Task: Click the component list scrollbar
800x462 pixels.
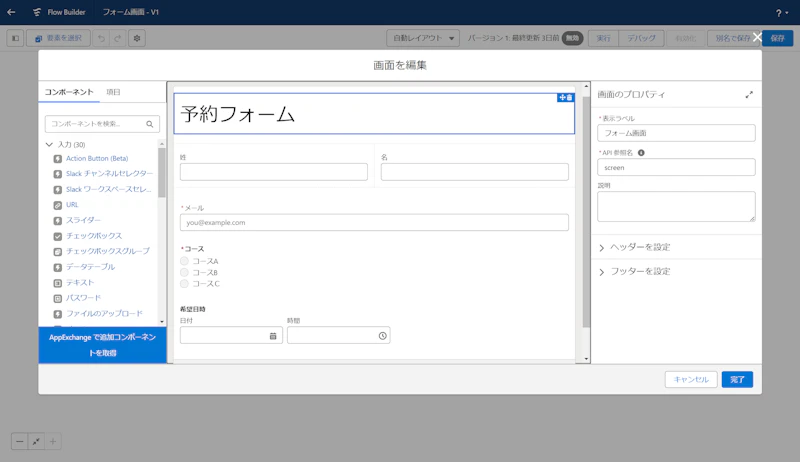Action: tap(162, 172)
